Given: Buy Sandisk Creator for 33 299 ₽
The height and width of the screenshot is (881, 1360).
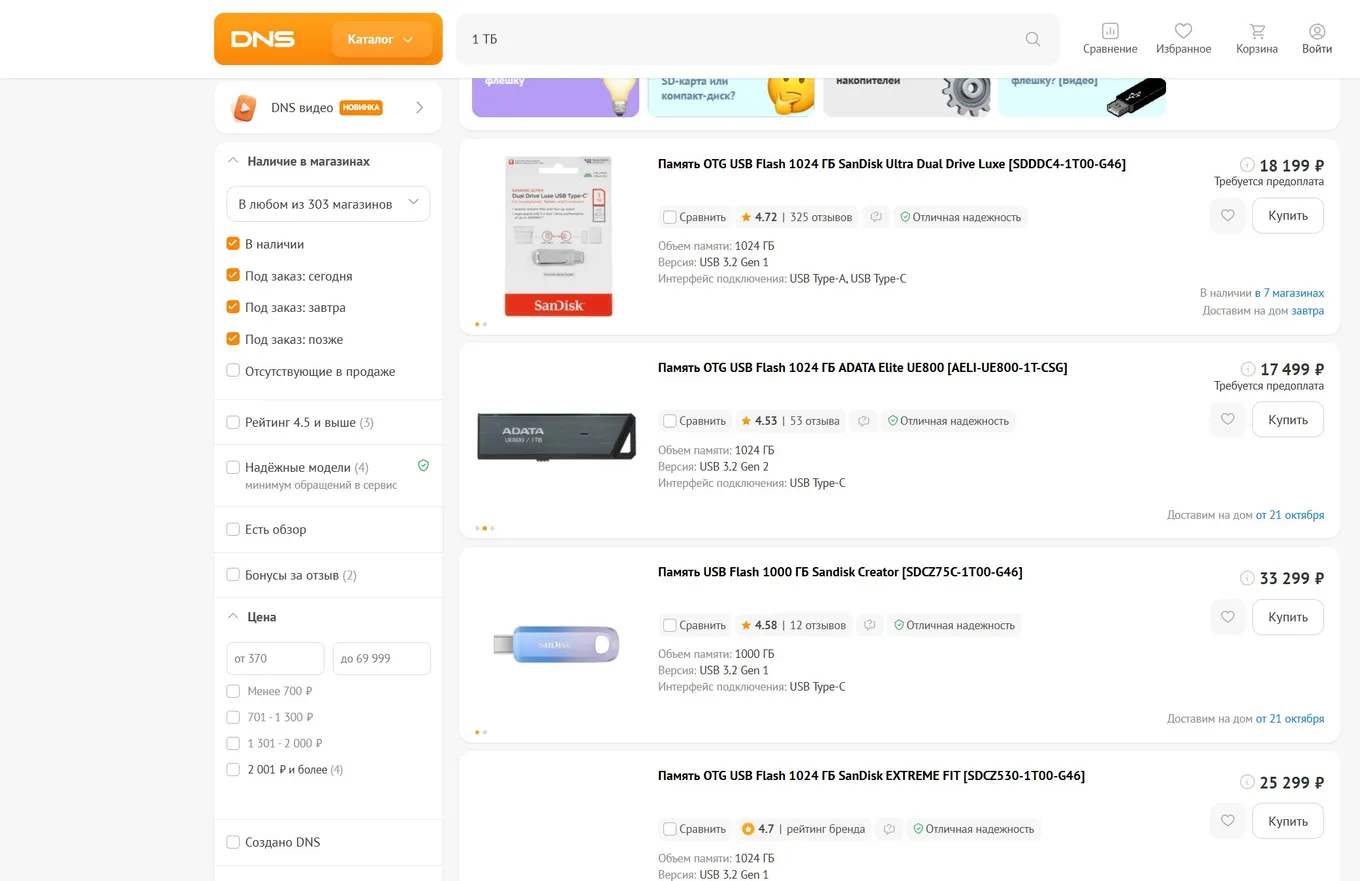Looking at the screenshot, I should pyautogui.click(x=1288, y=618).
